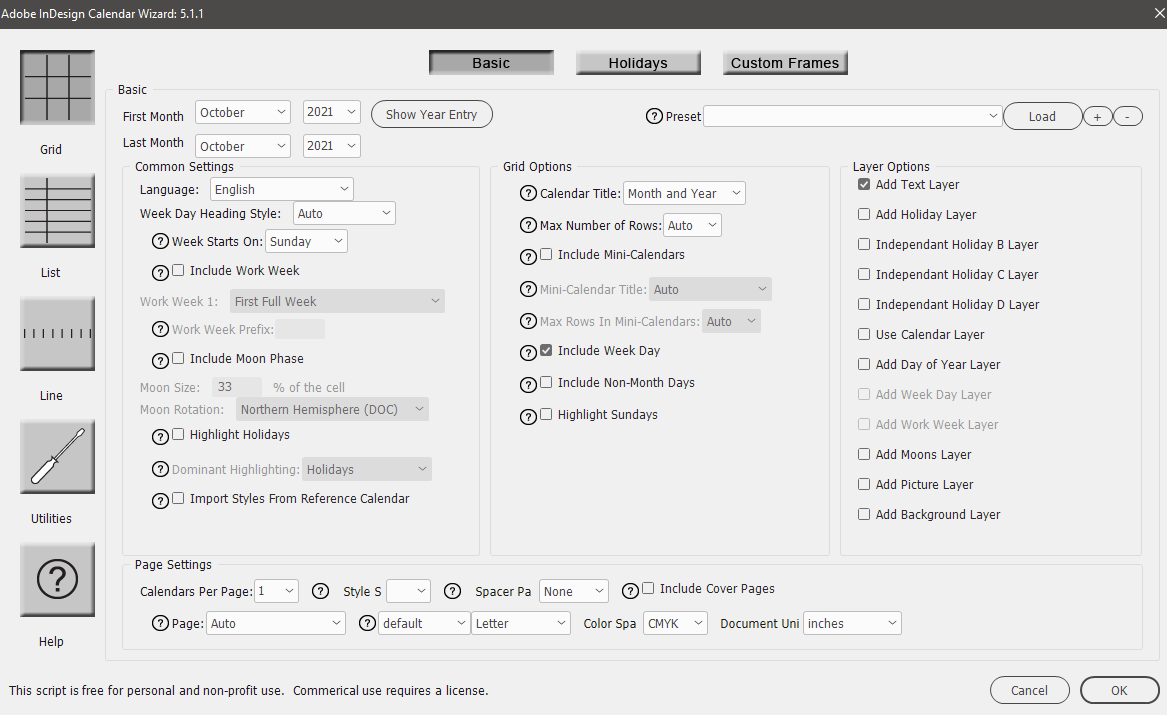This screenshot has height=715, width=1167.
Task: Open the Help question mark icon
Action: 57,580
